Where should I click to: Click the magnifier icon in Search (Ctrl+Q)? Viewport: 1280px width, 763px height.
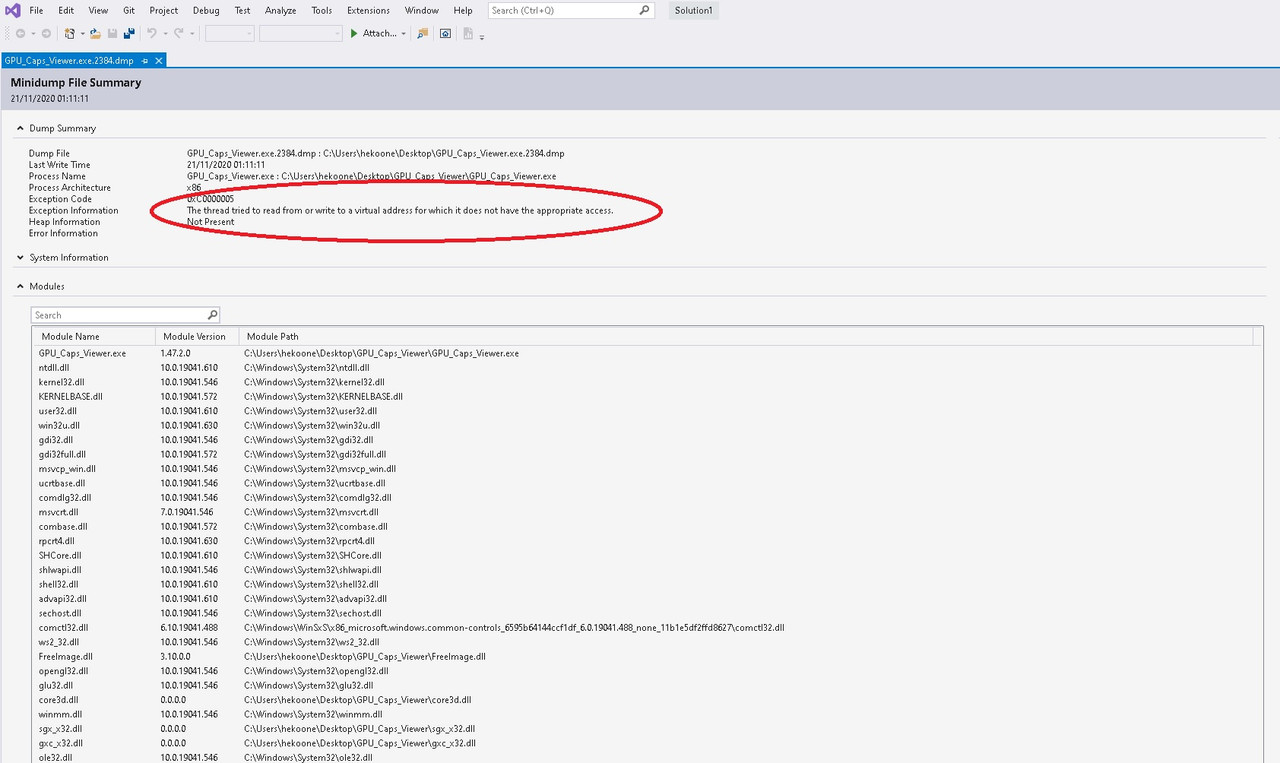(x=645, y=10)
